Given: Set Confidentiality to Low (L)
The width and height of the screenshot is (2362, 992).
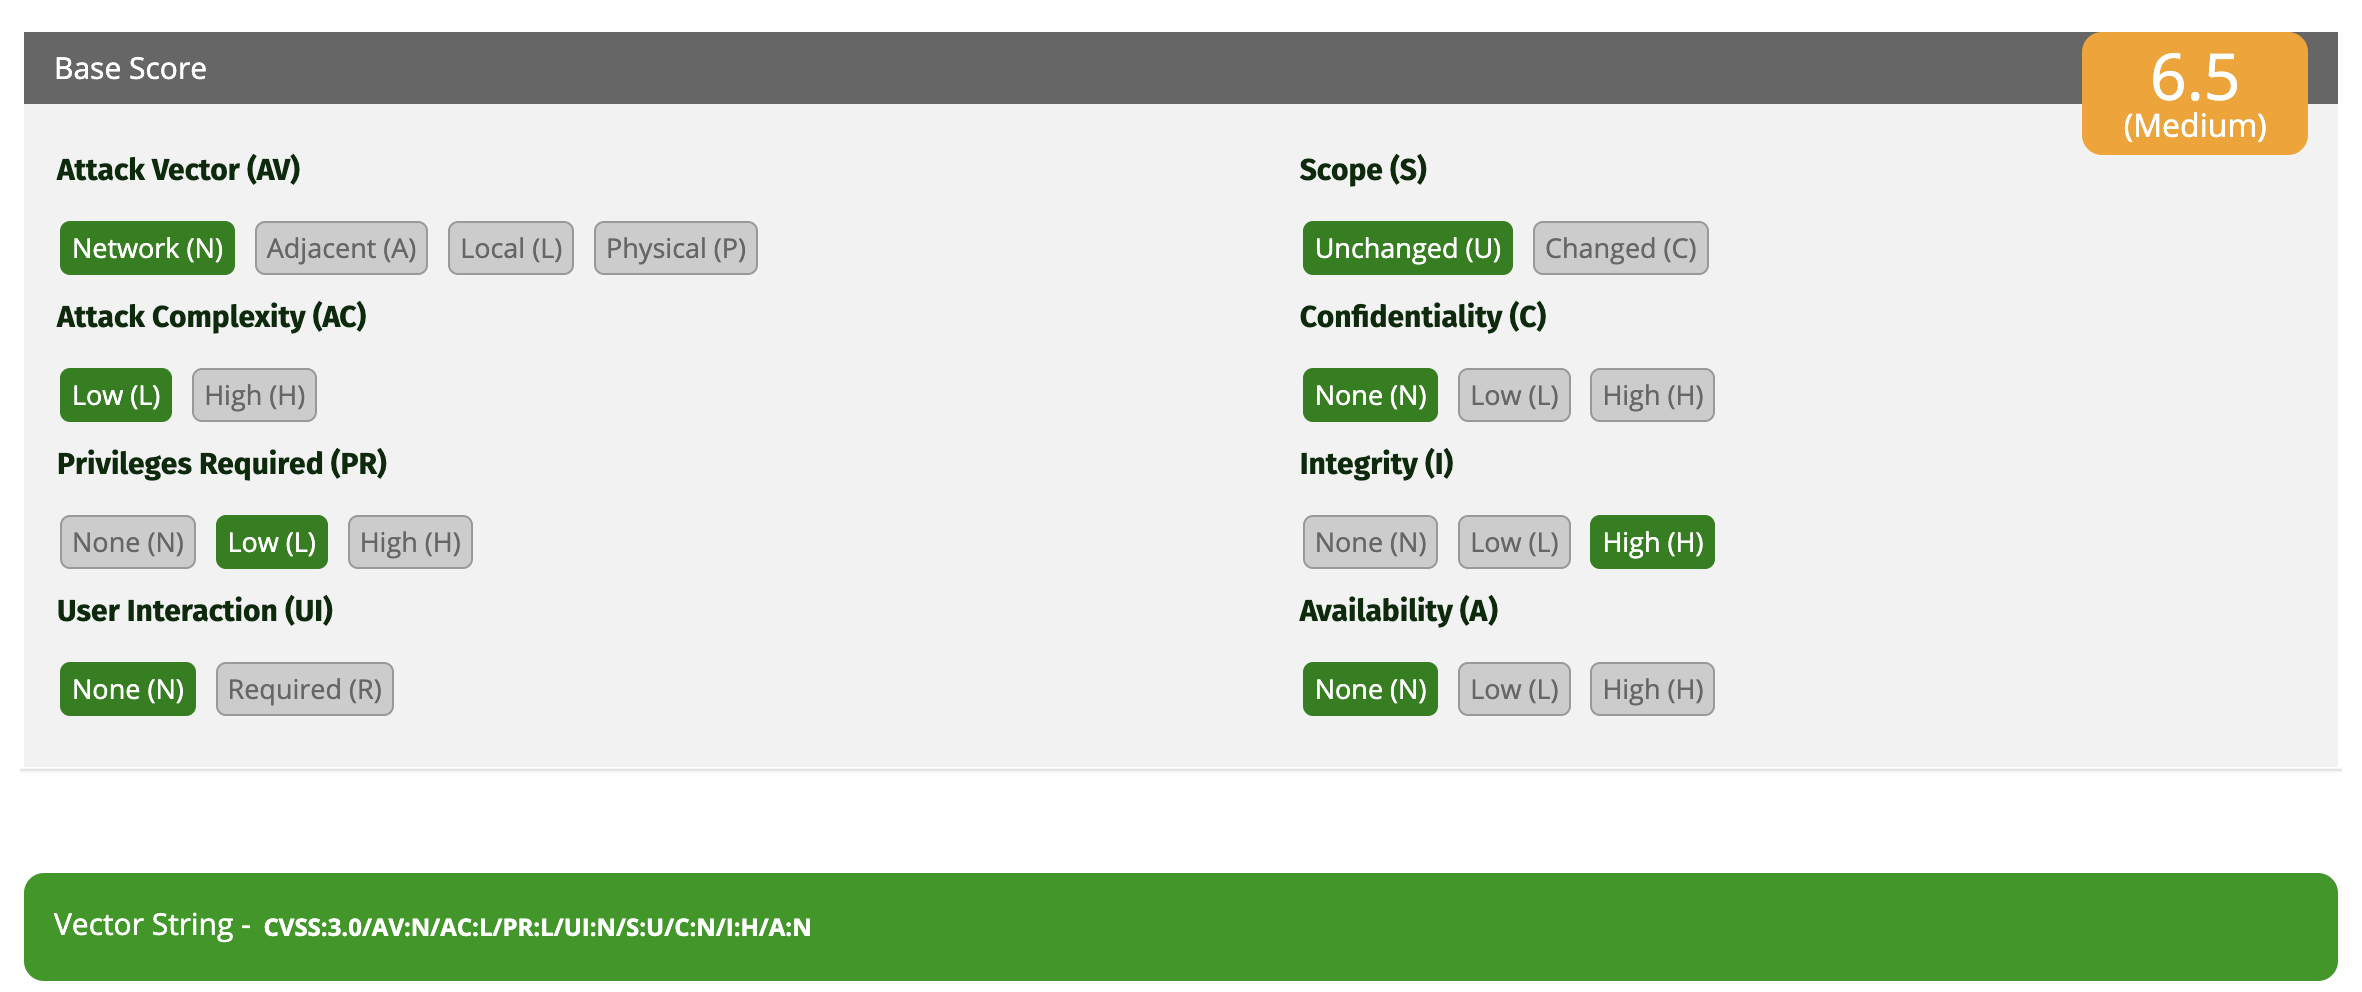Looking at the screenshot, I should click(x=1514, y=395).
